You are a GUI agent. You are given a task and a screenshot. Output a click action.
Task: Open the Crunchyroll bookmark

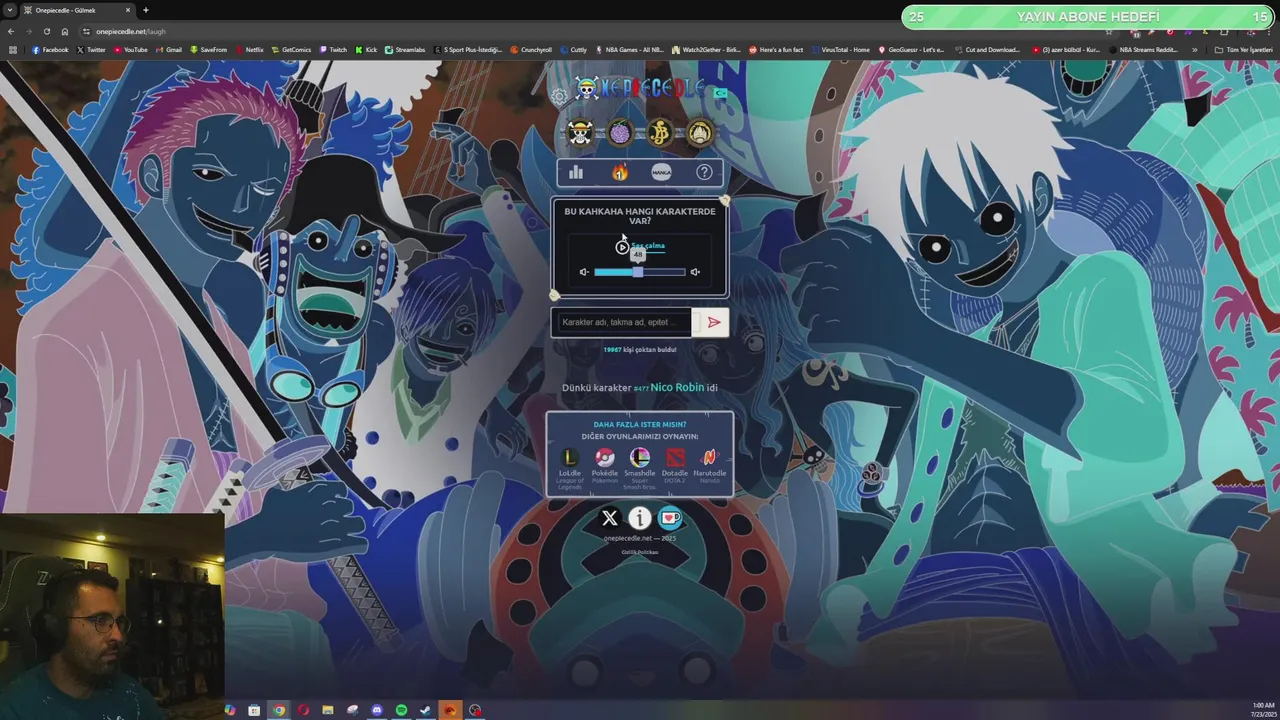pos(531,49)
